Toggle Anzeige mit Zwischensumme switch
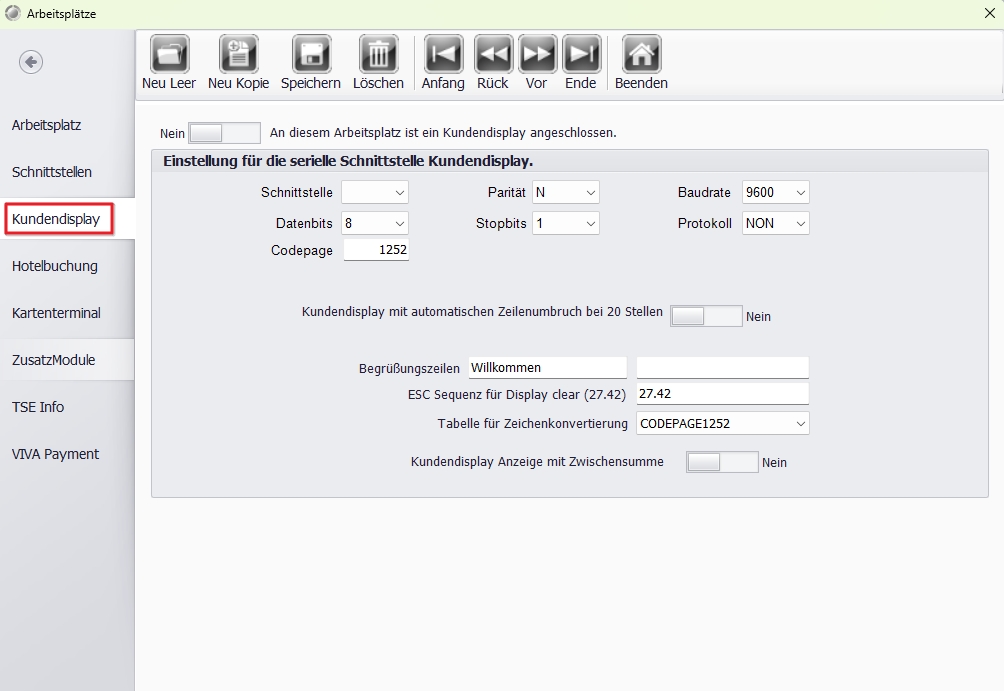The image size is (1004, 691). coord(722,462)
